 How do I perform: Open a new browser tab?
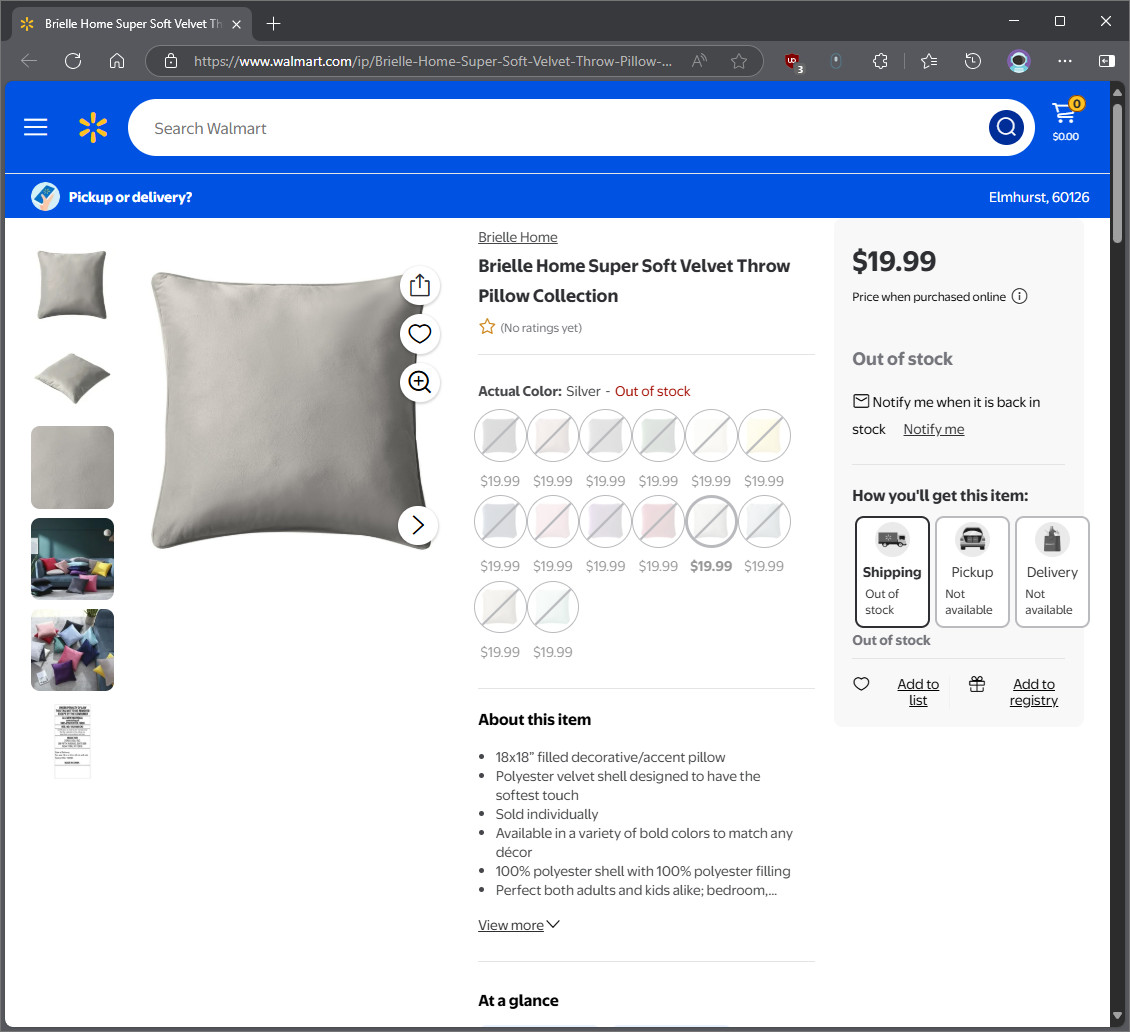click(x=273, y=24)
